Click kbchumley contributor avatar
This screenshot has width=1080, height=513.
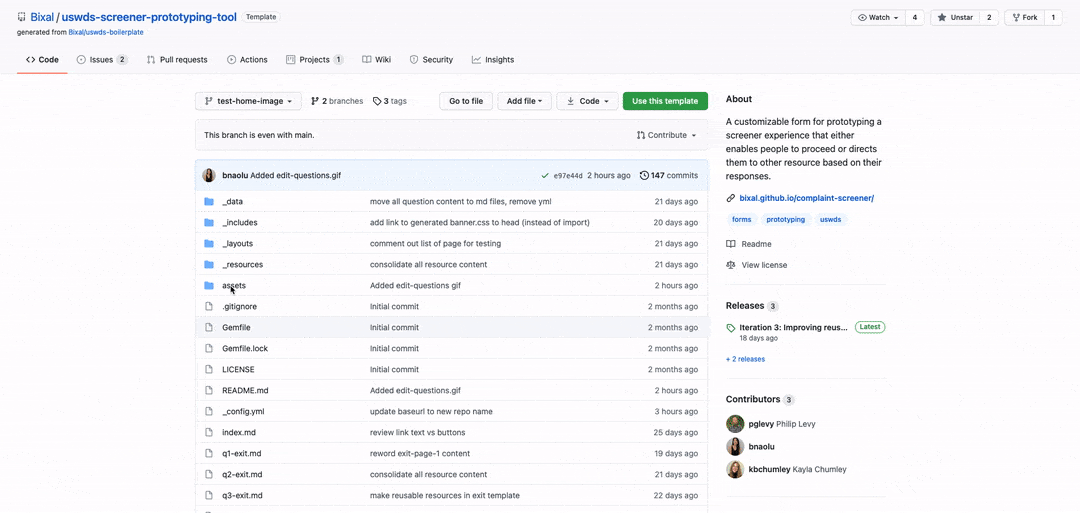(x=735, y=470)
